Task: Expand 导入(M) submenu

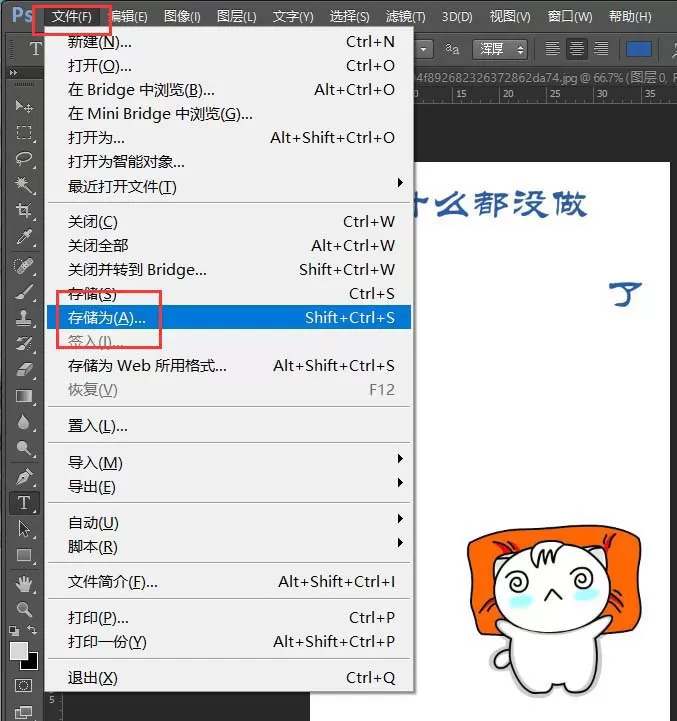Action: point(229,462)
